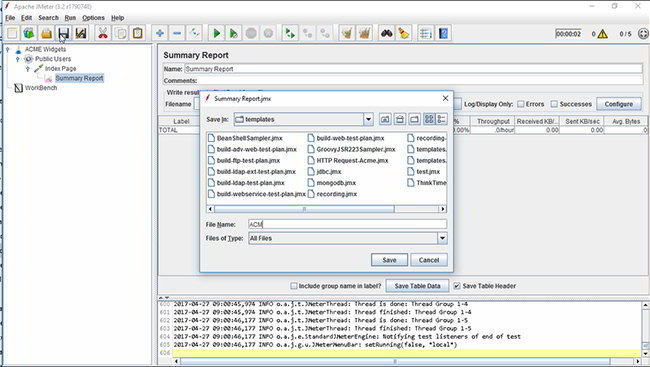The height and width of the screenshot is (367, 650).
Task: Click Start No Pauses toolbar icon
Action: click(234, 33)
